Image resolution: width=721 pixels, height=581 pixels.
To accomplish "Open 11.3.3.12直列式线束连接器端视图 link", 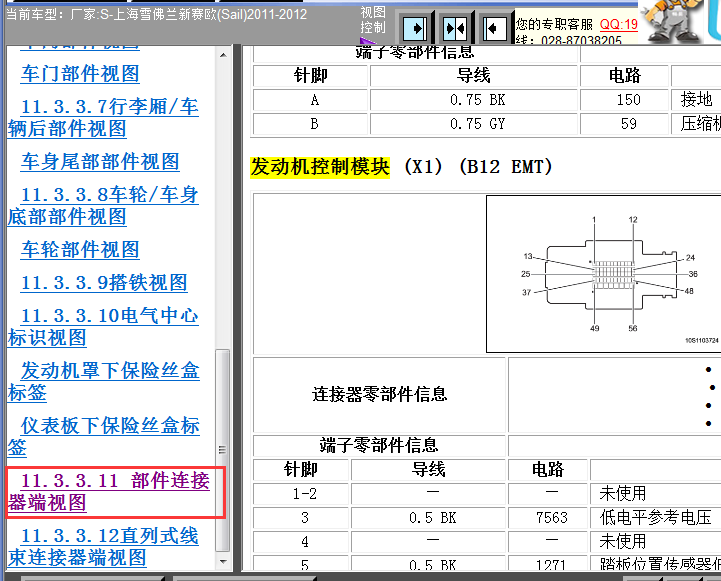I will 103,547.
